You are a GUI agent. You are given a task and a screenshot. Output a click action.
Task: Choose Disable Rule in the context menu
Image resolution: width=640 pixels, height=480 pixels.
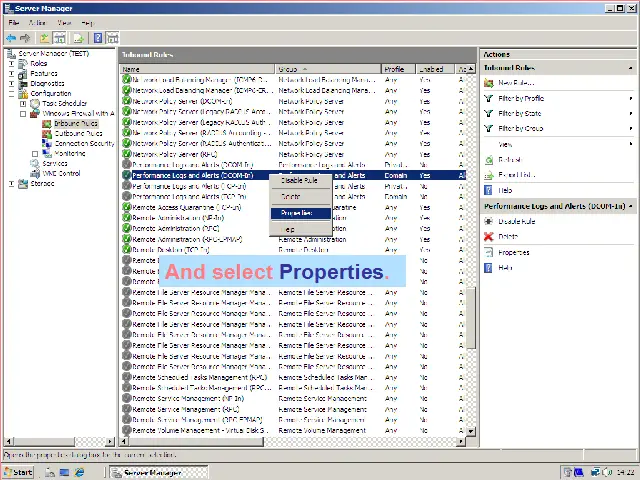pyautogui.click(x=300, y=180)
